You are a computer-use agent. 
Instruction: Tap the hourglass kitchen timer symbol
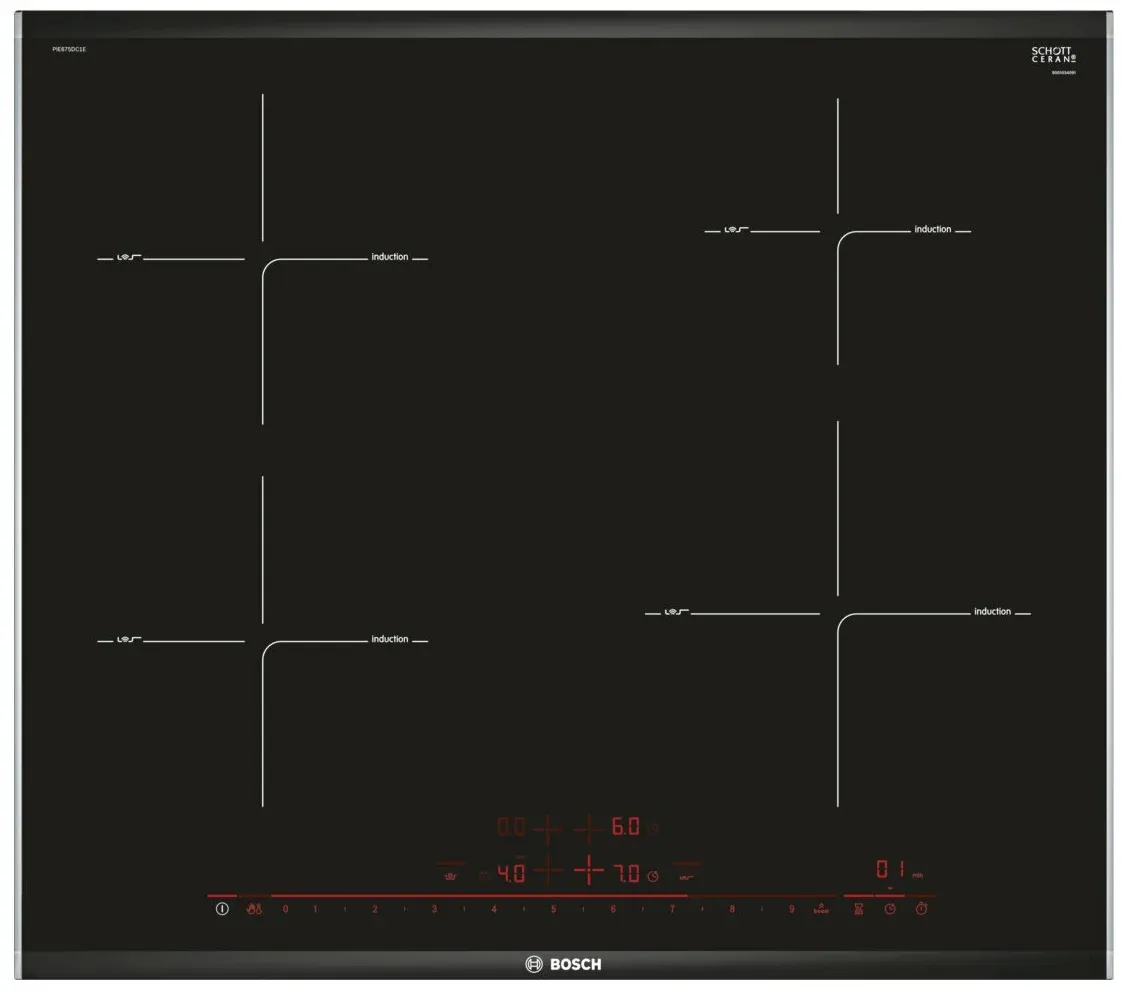click(x=859, y=909)
